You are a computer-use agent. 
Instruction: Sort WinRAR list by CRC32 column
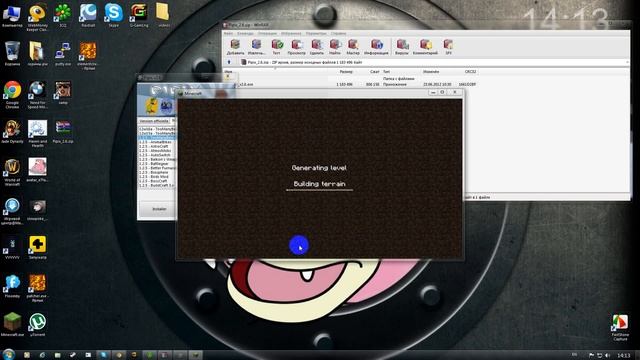[470, 72]
